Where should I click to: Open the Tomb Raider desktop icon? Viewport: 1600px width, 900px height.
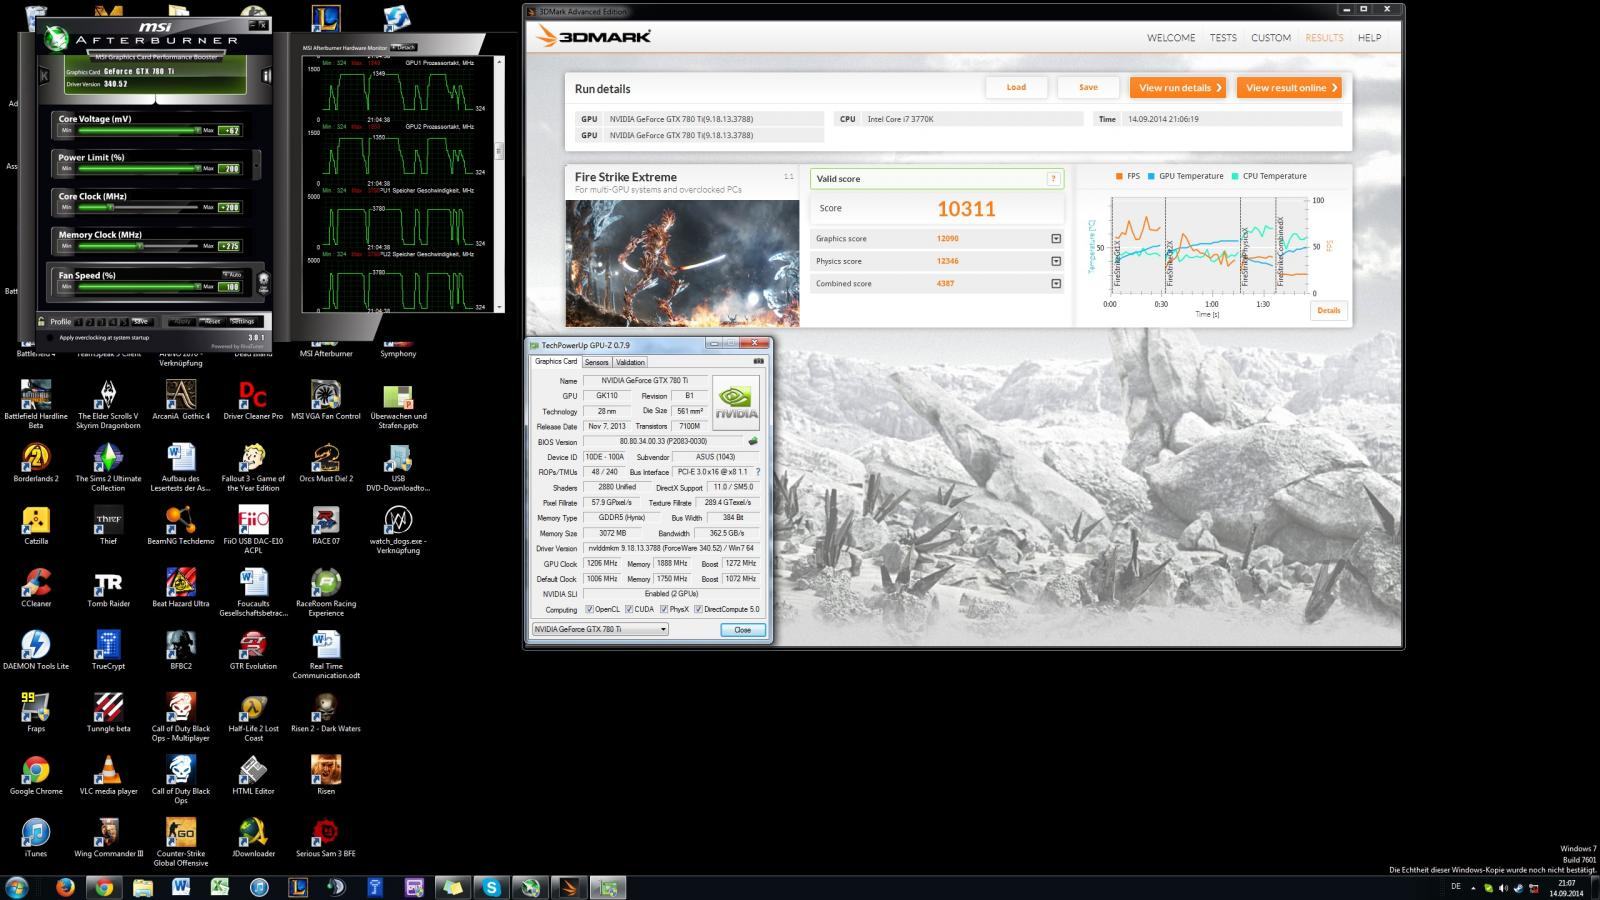(x=108, y=588)
